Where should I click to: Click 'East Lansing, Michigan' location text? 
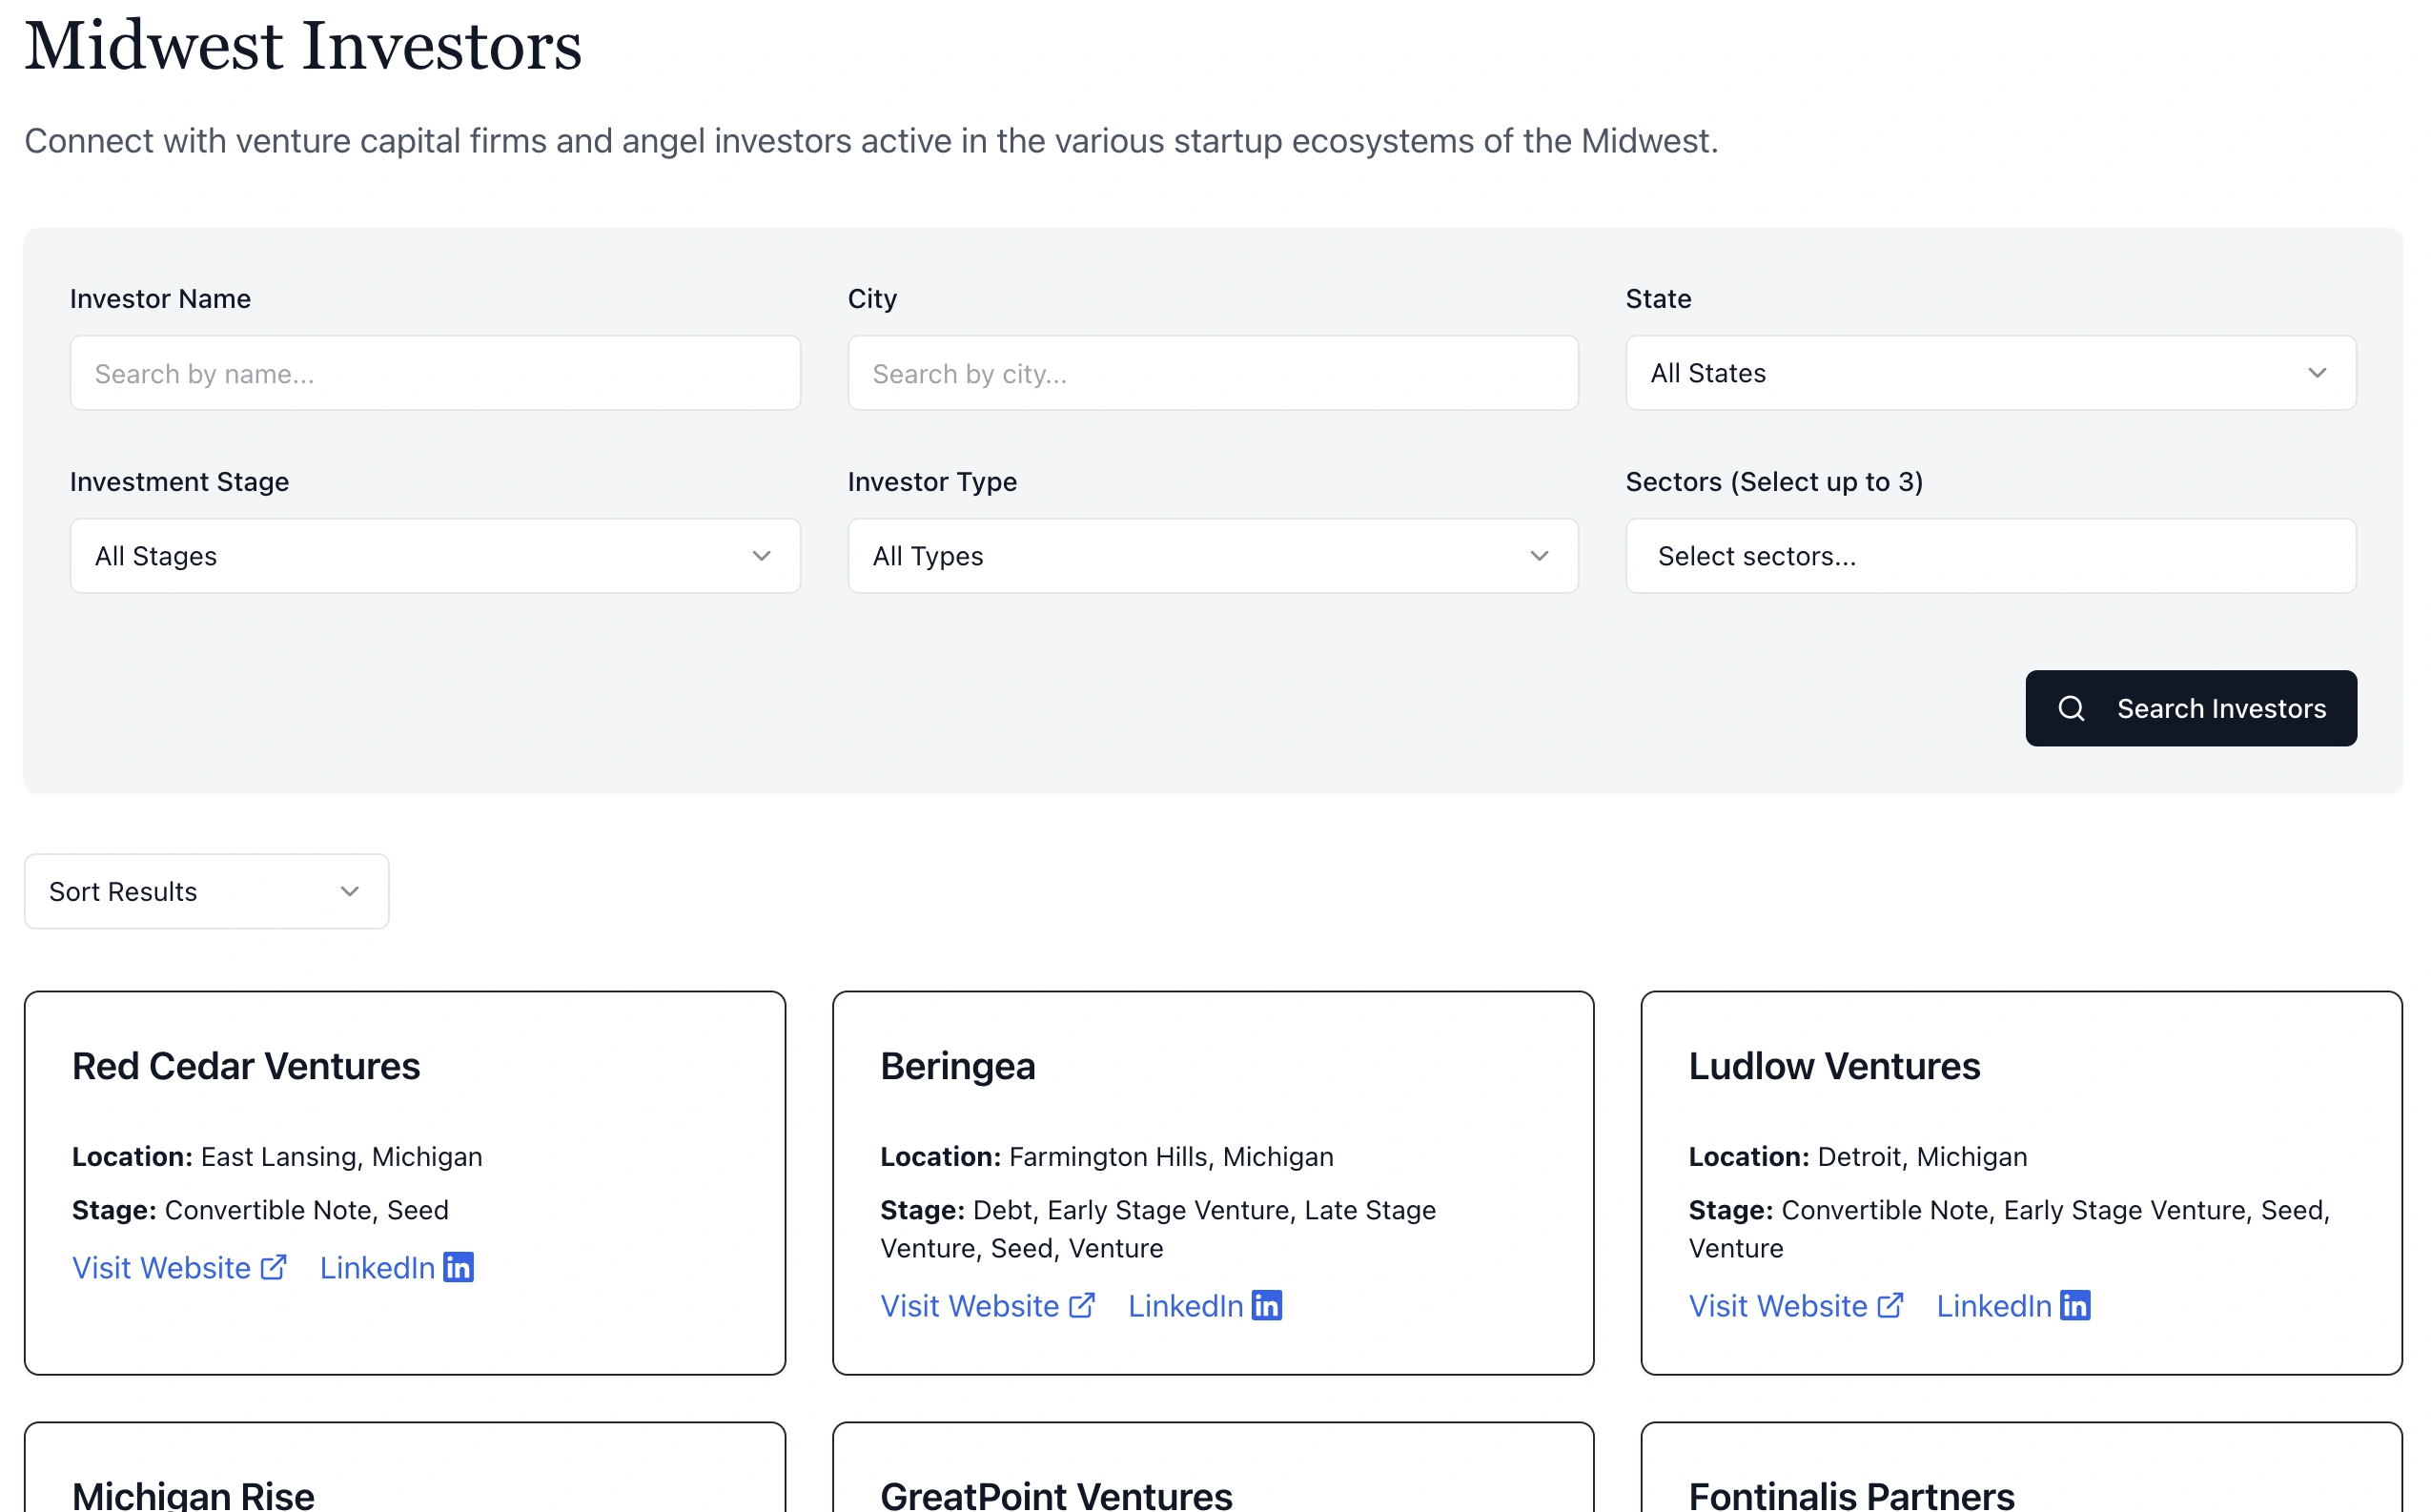click(342, 1157)
